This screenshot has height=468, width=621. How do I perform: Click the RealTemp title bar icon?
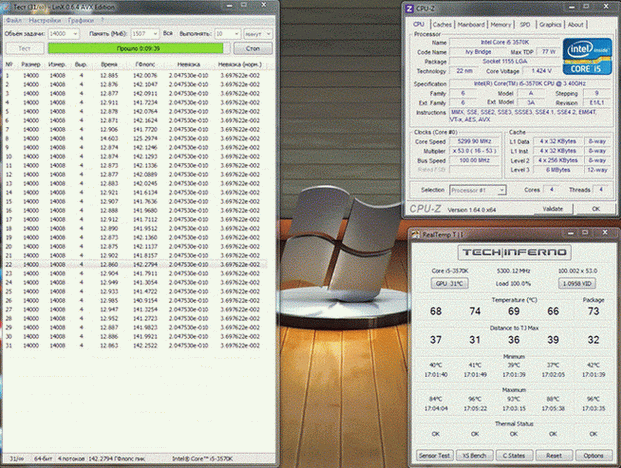point(417,234)
